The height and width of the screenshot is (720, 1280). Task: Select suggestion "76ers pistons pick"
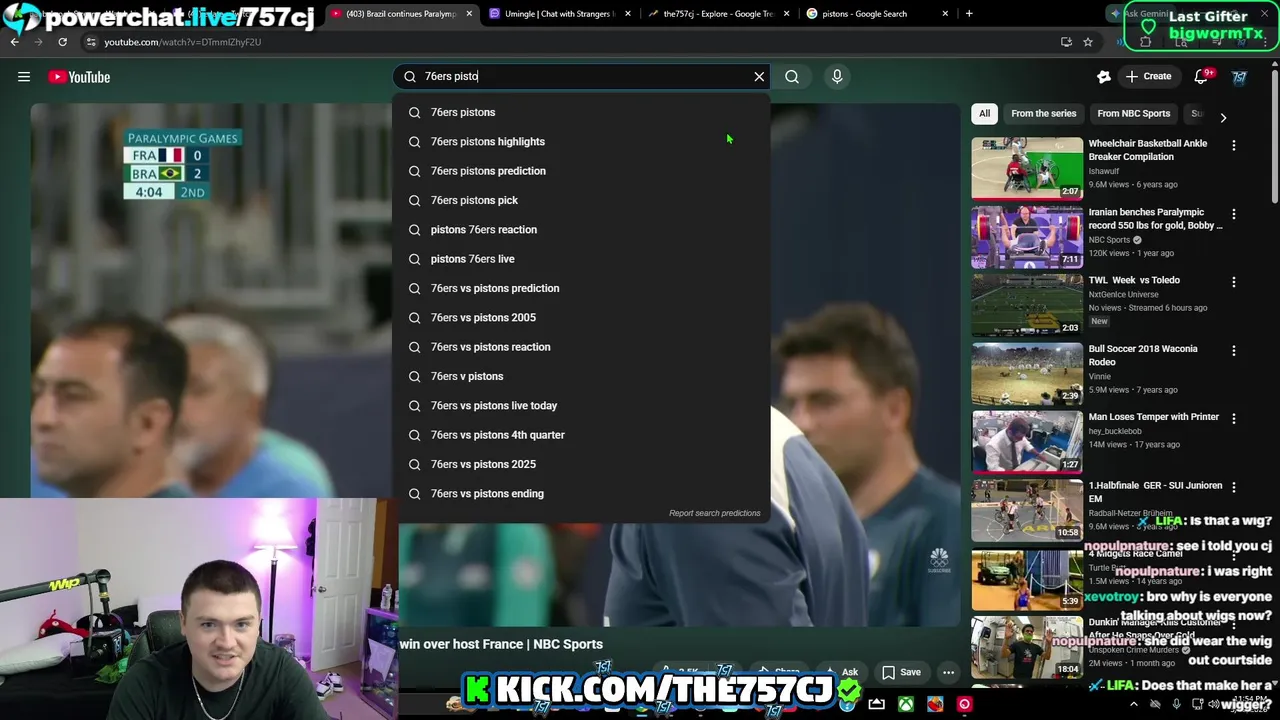coord(582,200)
